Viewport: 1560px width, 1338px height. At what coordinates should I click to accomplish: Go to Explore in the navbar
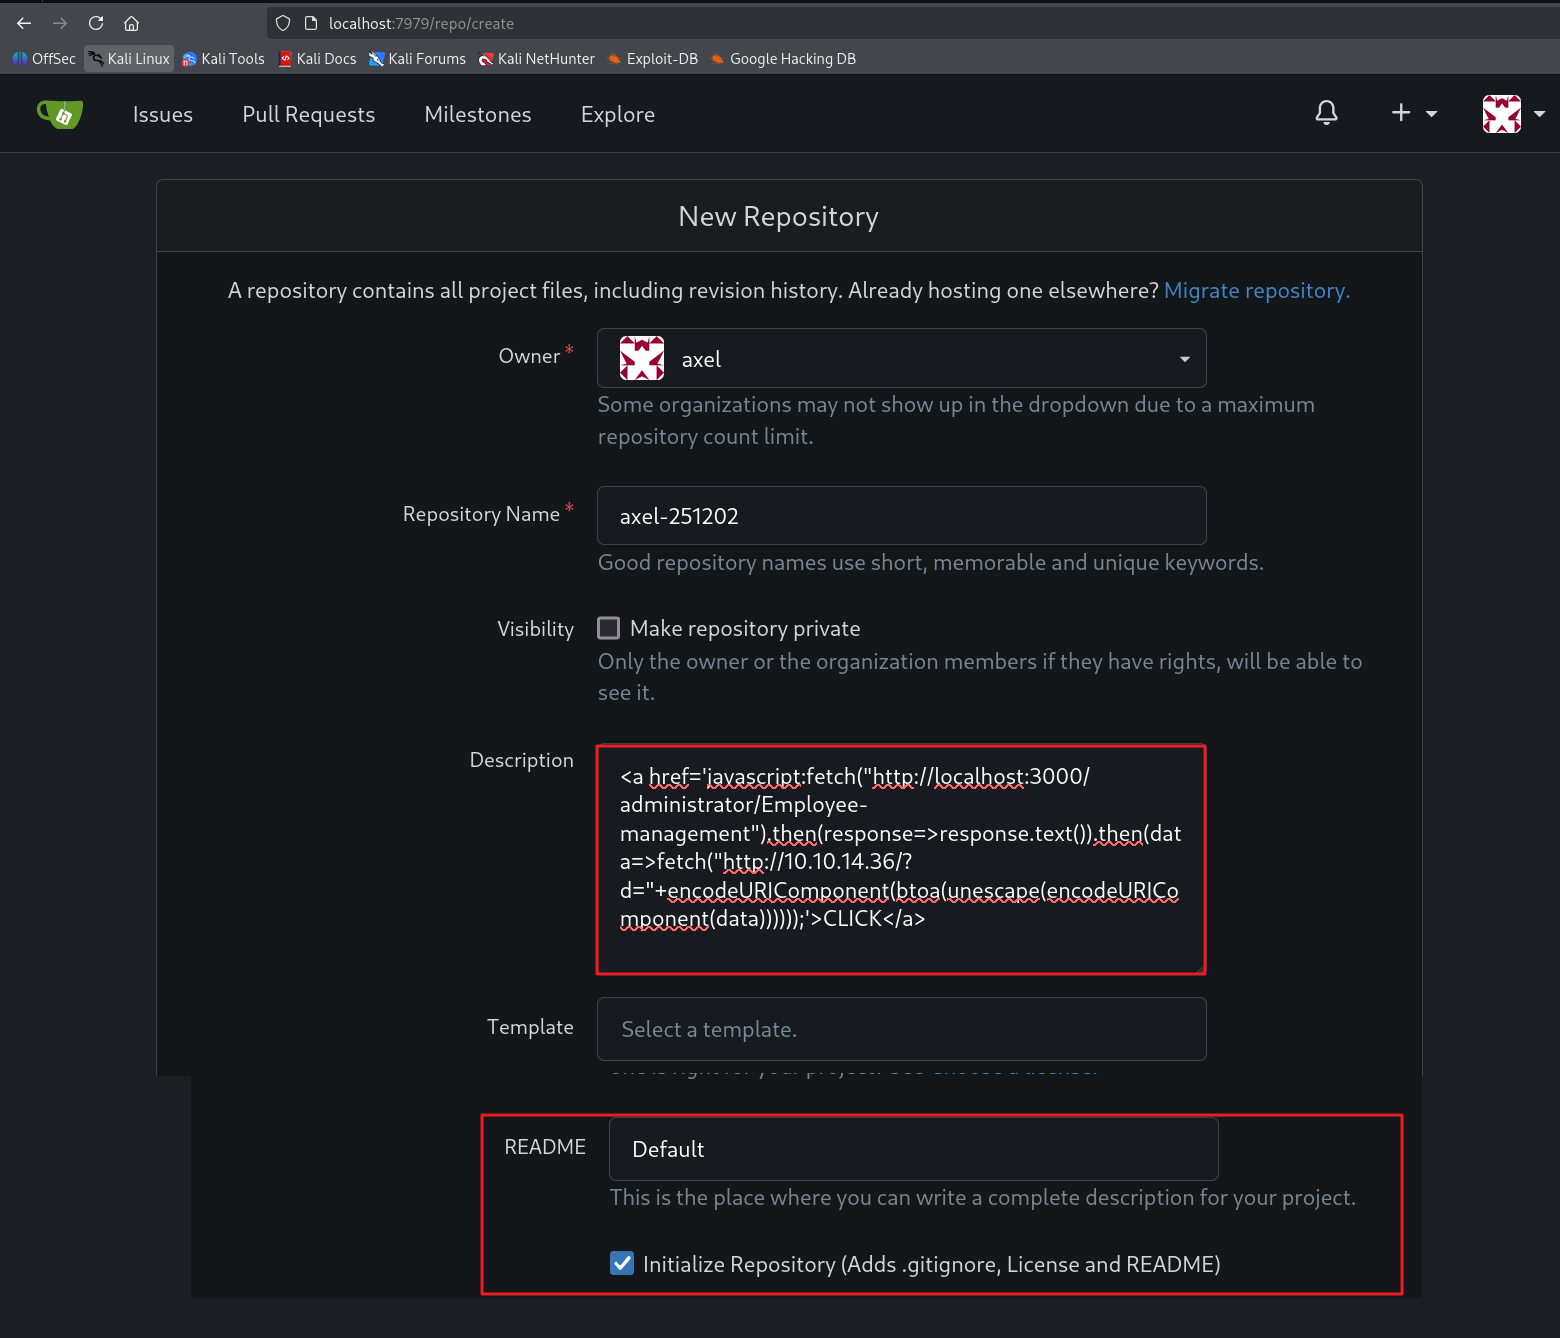point(617,115)
